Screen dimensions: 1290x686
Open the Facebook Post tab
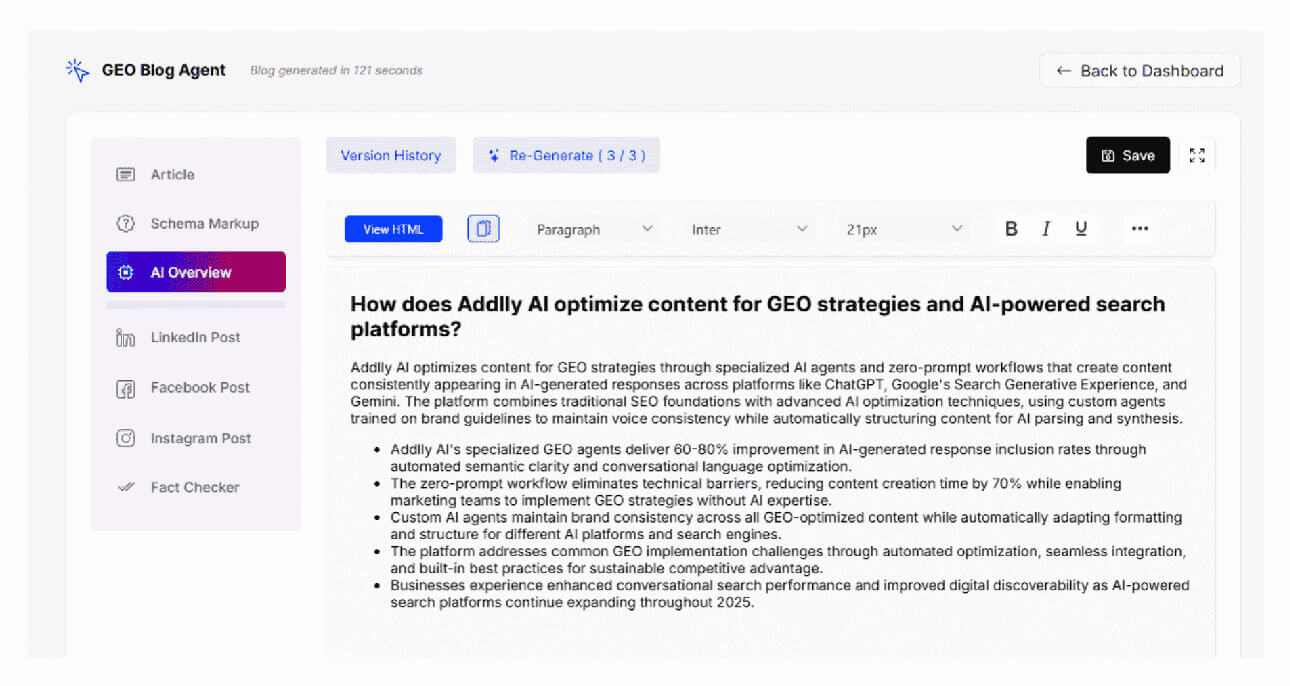pos(196,388)
